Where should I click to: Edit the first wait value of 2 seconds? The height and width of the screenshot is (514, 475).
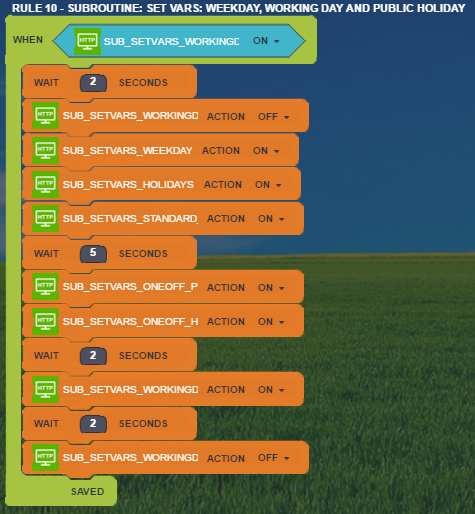pos(93,82)
